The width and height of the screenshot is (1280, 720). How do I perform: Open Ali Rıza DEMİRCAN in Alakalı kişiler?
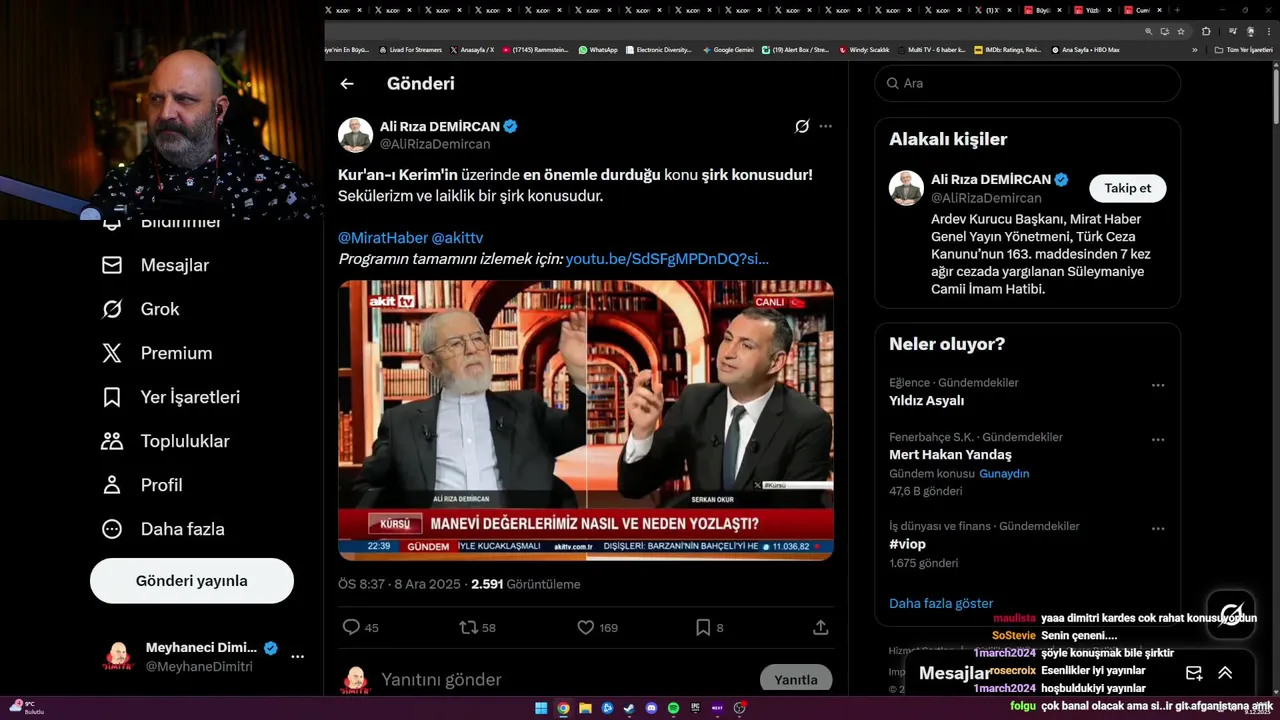pyautogui.click(x=991, y=180)
